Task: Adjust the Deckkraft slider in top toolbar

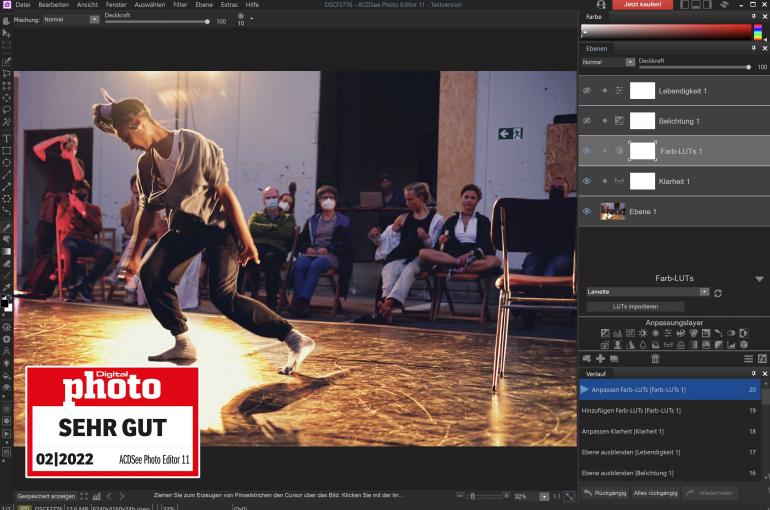Action: (156, 22)
